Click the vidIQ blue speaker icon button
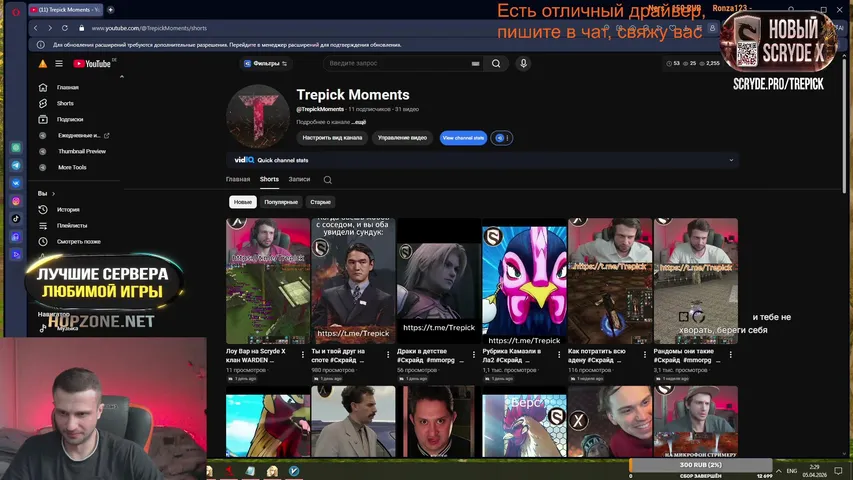The width and height of the screenshot is (853, 480). (499, 138)
